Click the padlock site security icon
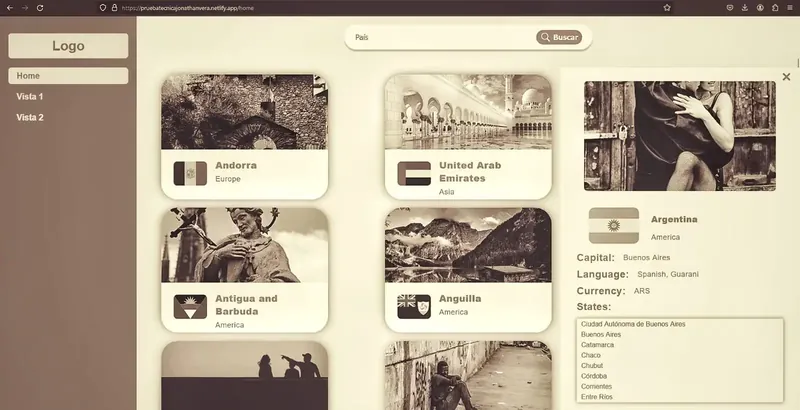 coord(114,8)
